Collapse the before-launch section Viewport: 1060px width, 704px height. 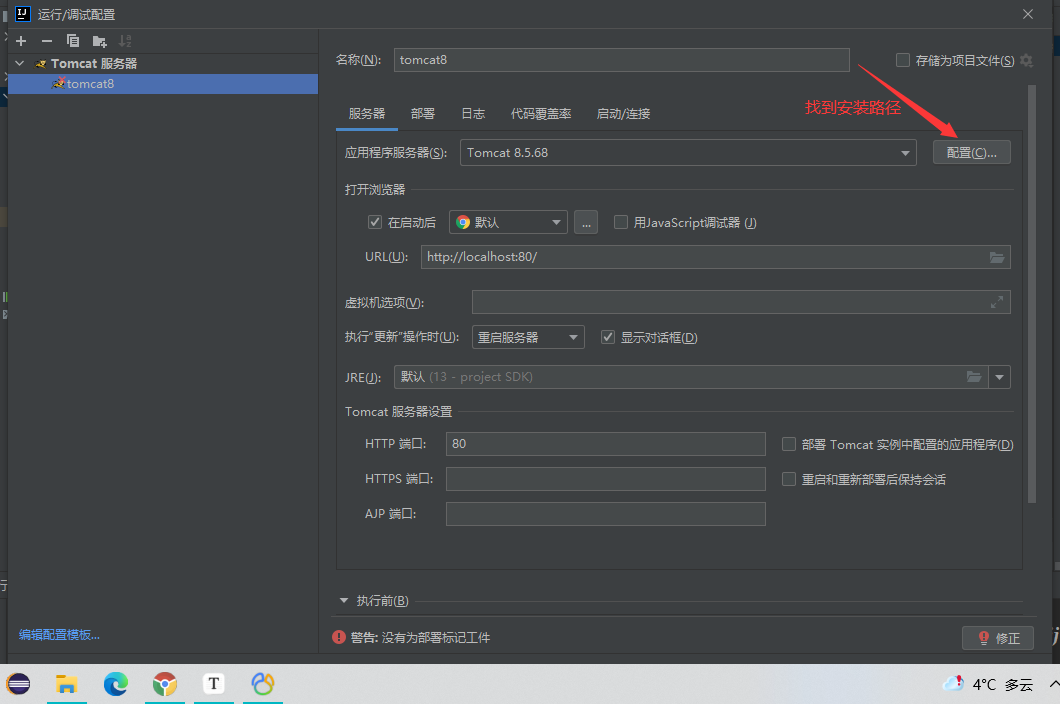pos(343,601)
